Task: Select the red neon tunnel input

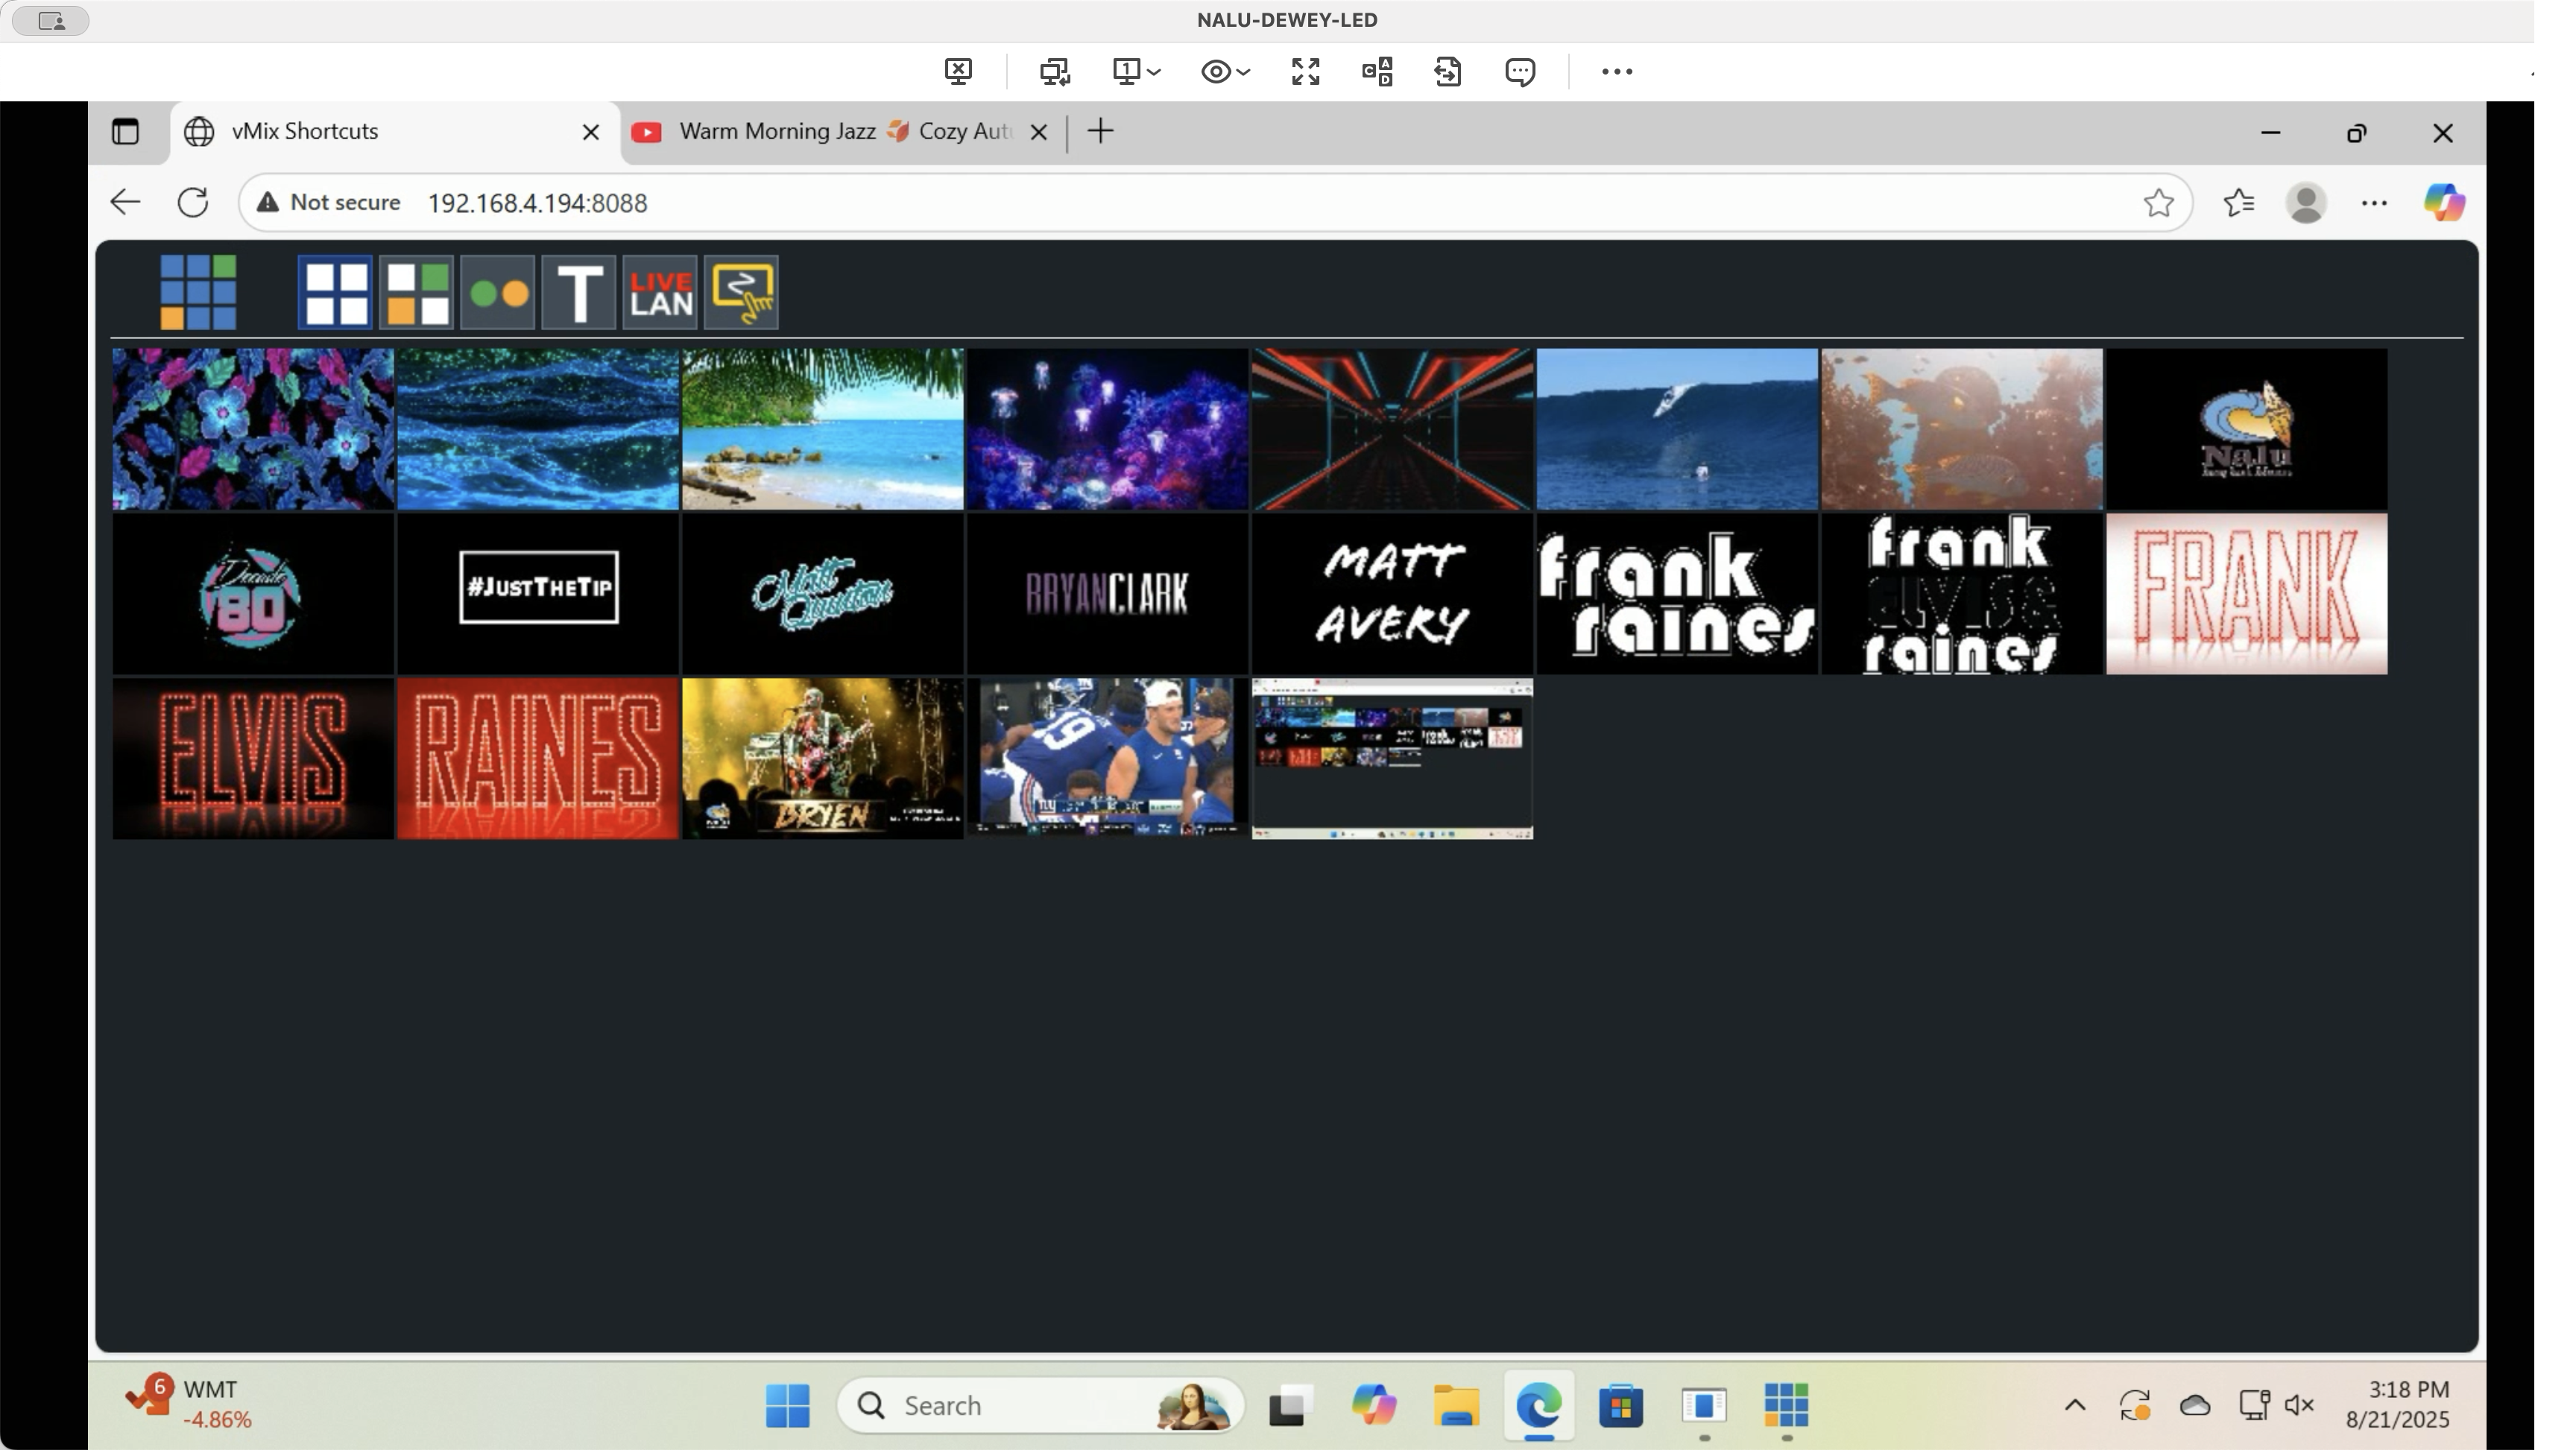Action: [x=1392, y=429]
